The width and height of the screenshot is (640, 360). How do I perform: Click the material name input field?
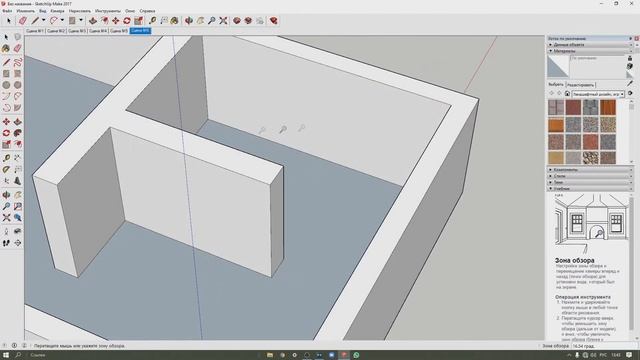click(x=598, y=58)
